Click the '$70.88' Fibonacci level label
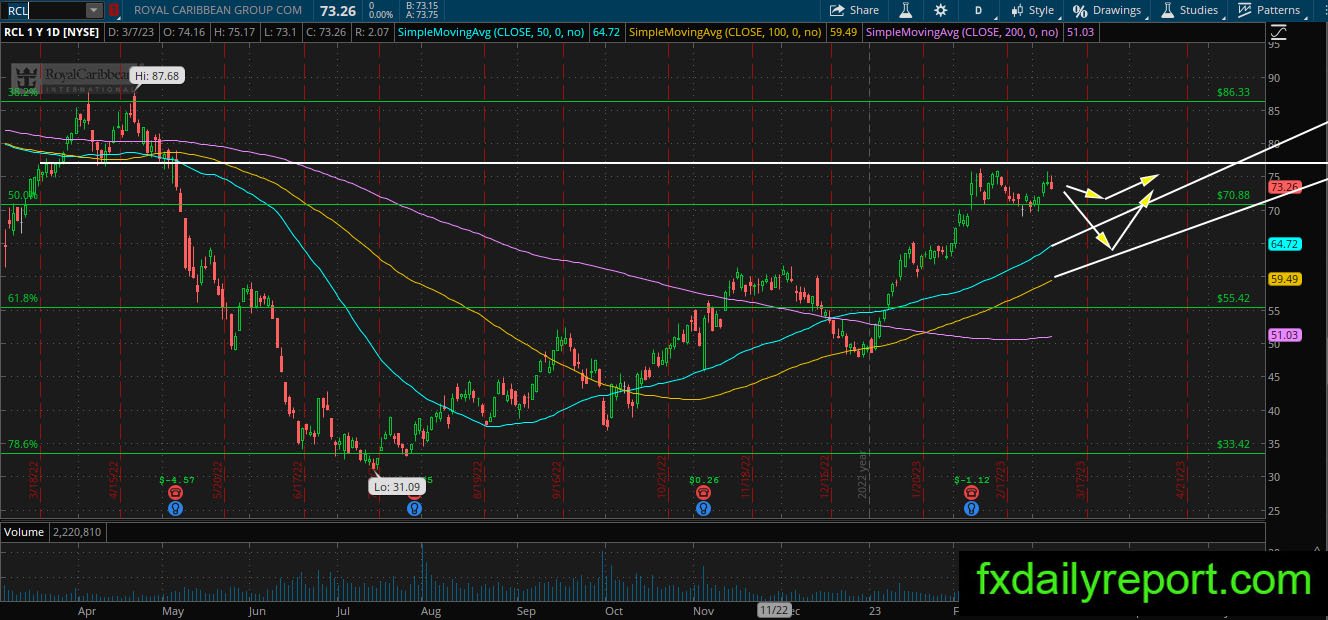Image resolution: width=1328 pixels, height=620 pixels. (x=1234, y=195)
